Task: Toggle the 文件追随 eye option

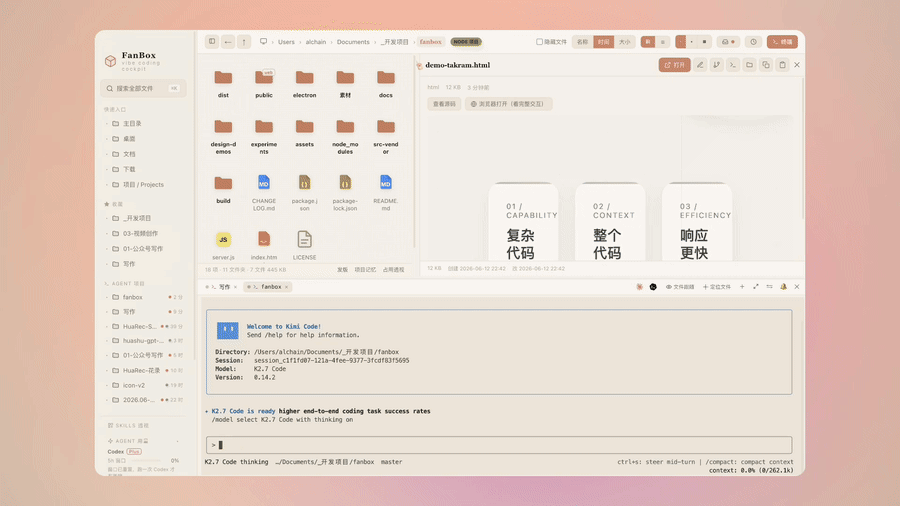Action: click(680, 287)
